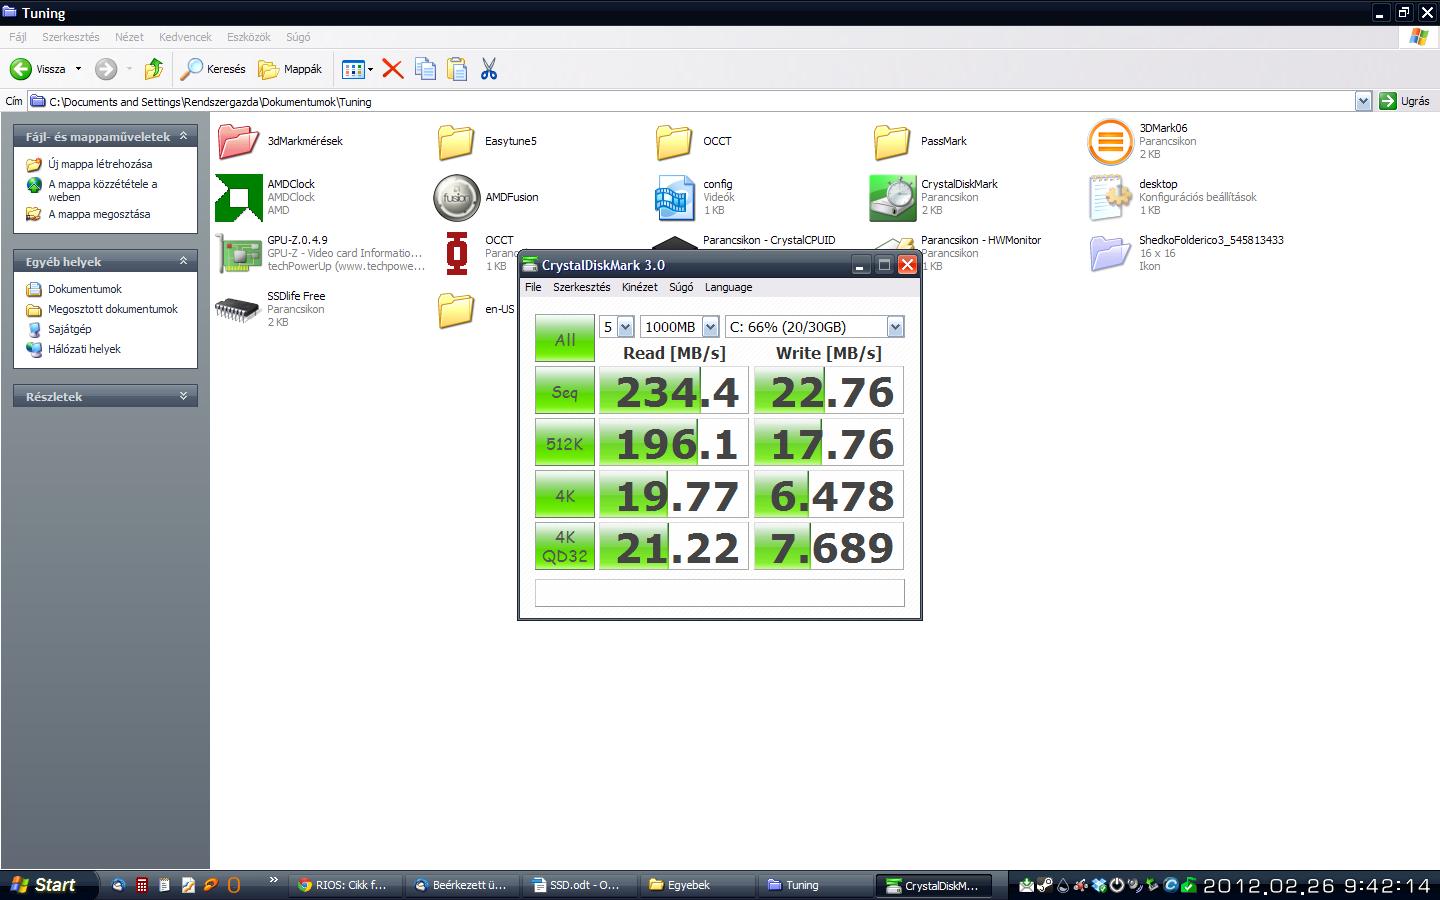The image size is (1440, 900).
Task: Select the GPU-Z.0.4.9 application icon
Action: [239, 254]
